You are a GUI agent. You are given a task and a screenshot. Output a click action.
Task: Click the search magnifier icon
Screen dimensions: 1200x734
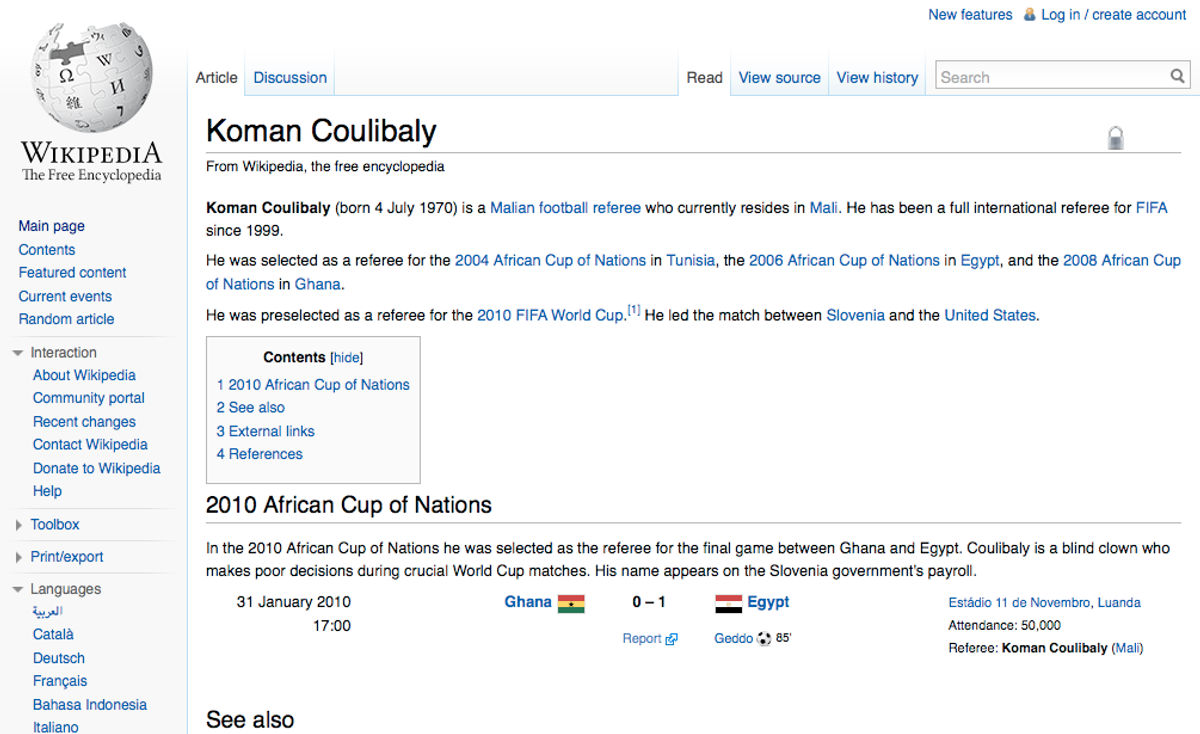1177,76
